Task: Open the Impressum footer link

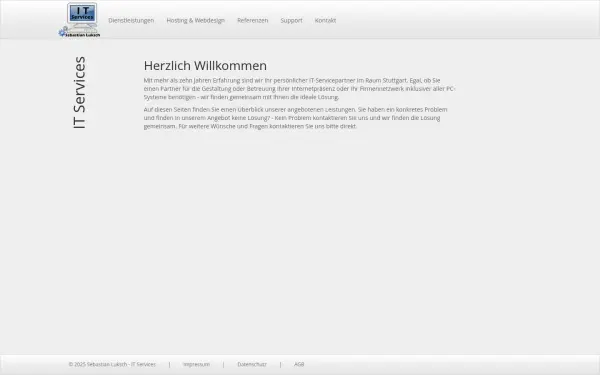Action: [x=196, y=364]
